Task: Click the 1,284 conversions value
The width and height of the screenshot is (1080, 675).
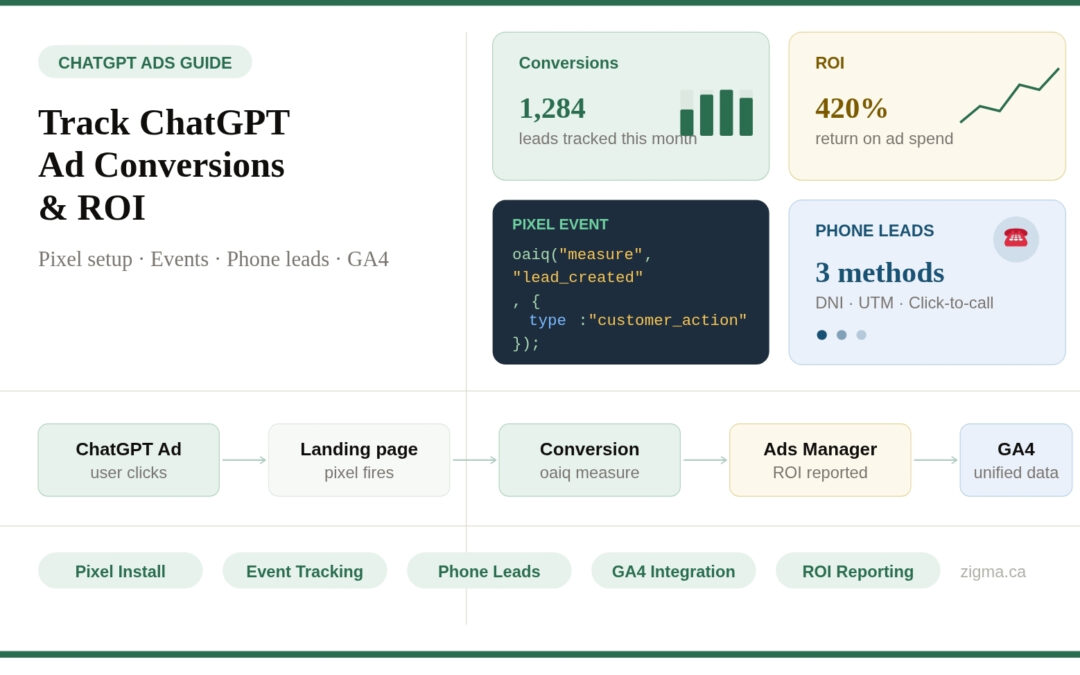Action: (552, 108)
